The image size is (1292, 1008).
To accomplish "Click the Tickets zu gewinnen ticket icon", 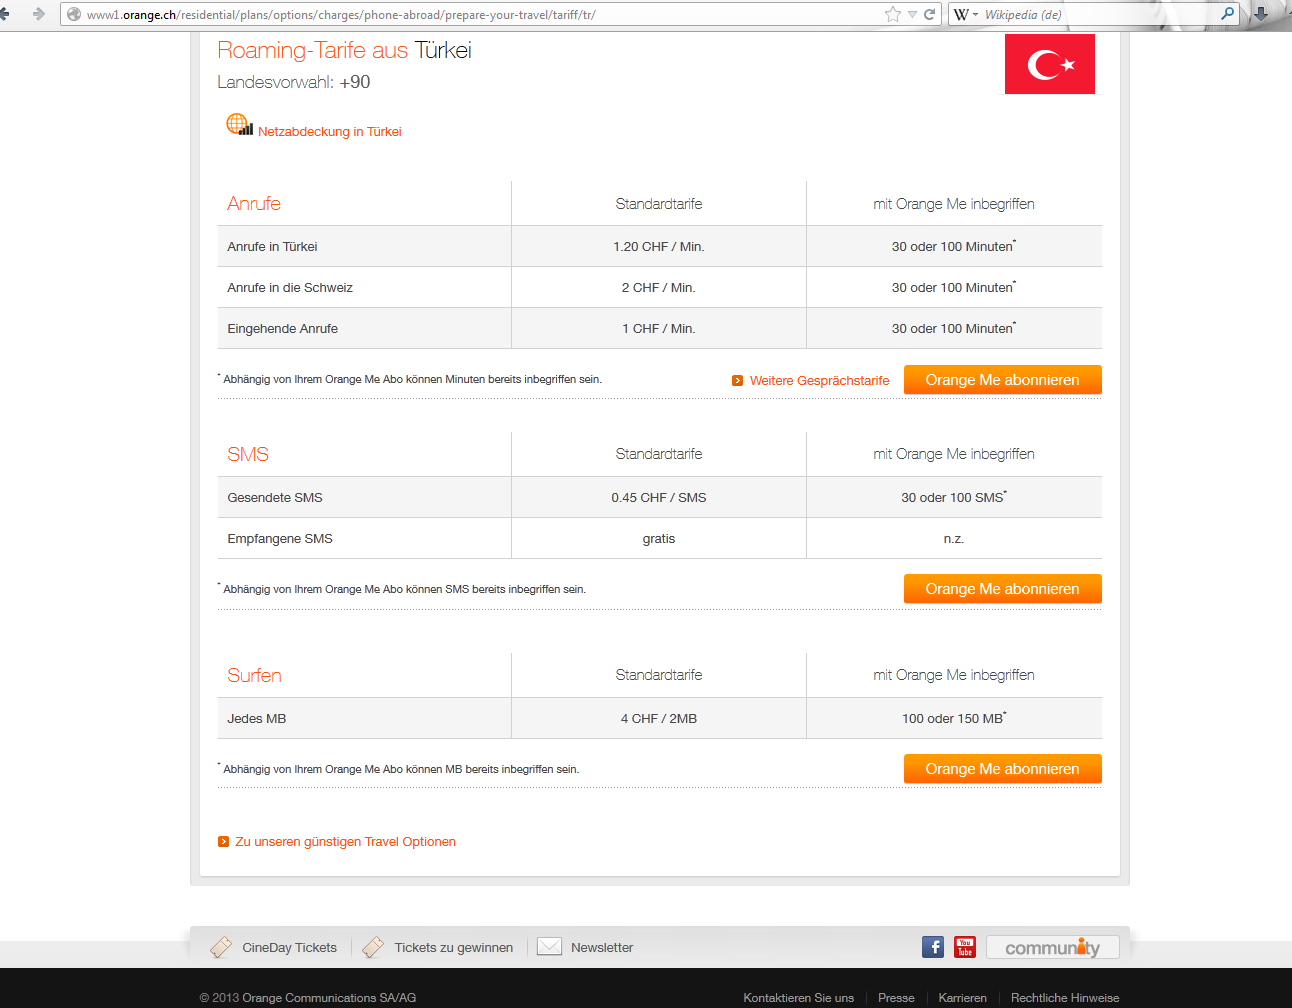I will coord(373,947).
